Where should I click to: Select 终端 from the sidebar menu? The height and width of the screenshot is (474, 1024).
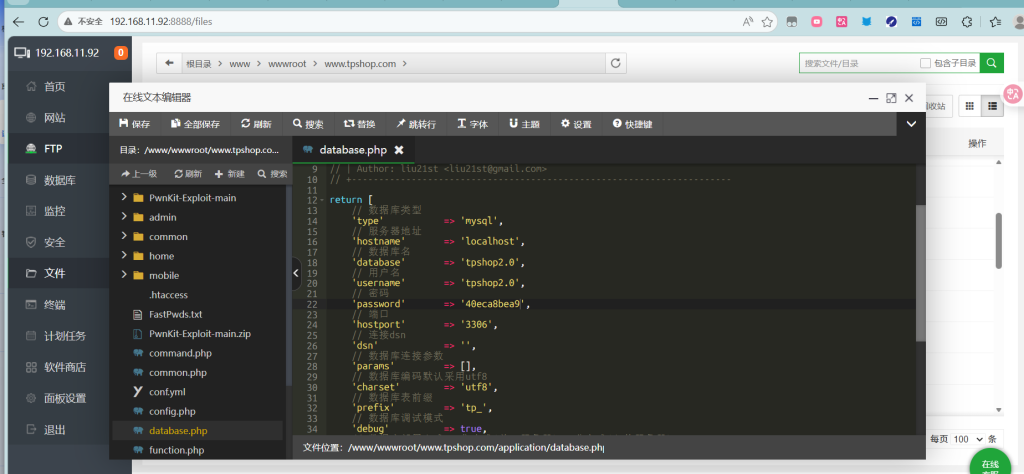[x=54, y=305]
